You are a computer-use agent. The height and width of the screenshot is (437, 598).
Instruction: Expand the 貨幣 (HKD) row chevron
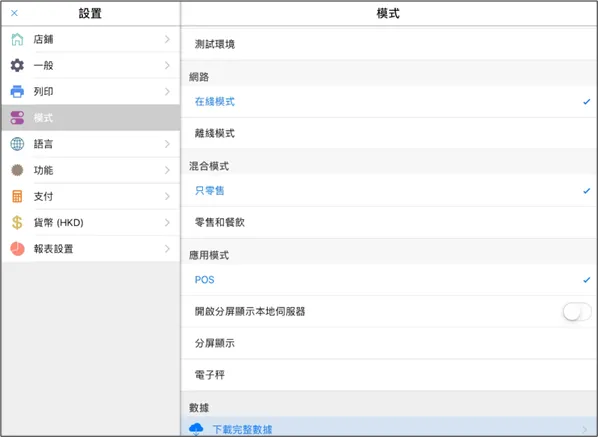(167, 222)
